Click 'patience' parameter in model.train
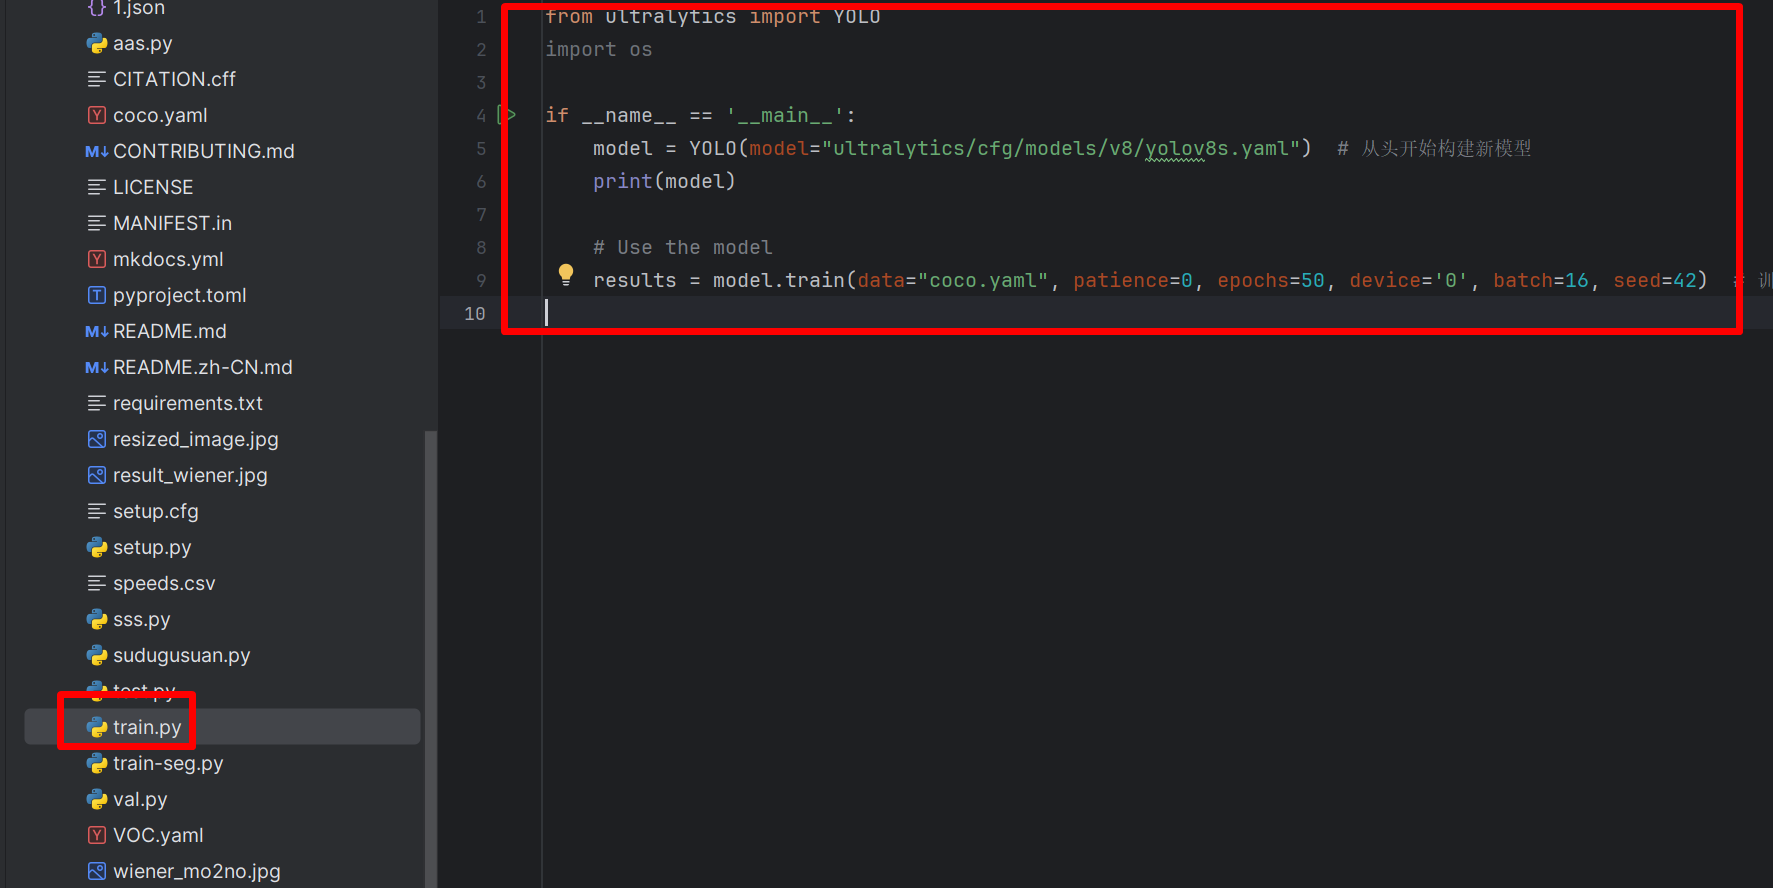This screenshot has width=1773, height=888. click(x=1121, y=280)
